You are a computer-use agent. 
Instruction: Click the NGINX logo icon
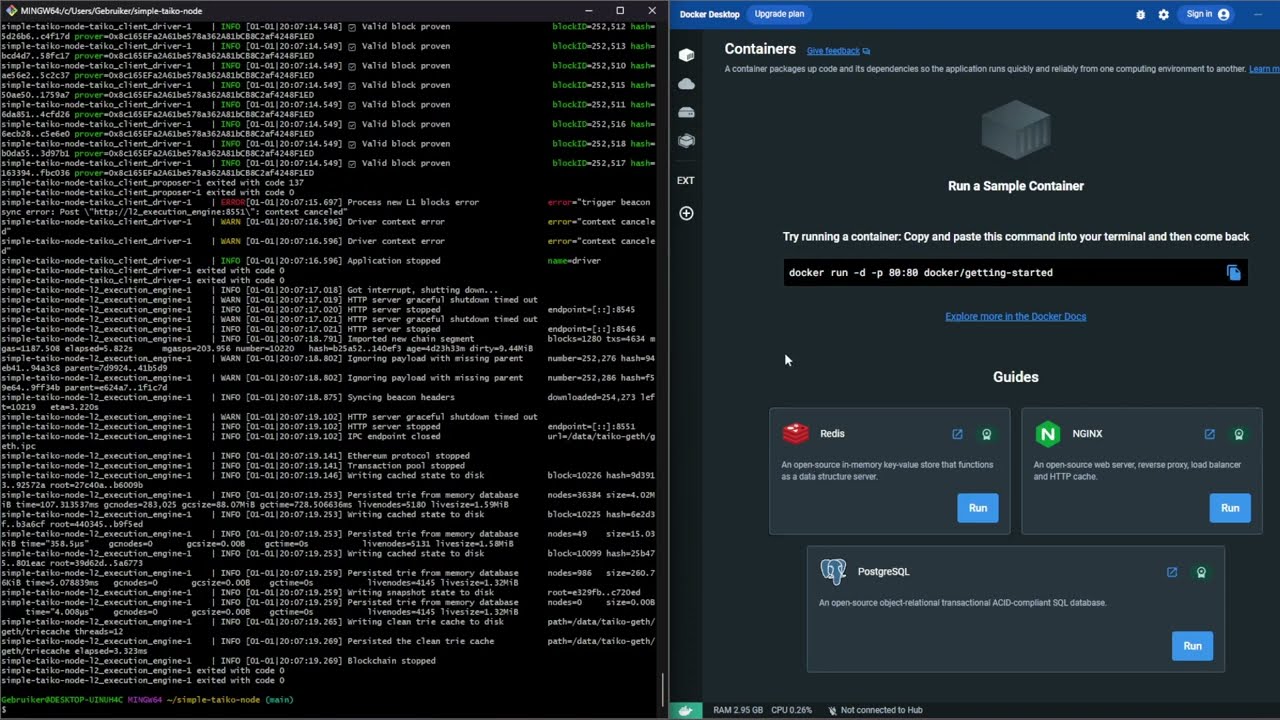[x=1047, y=433]
